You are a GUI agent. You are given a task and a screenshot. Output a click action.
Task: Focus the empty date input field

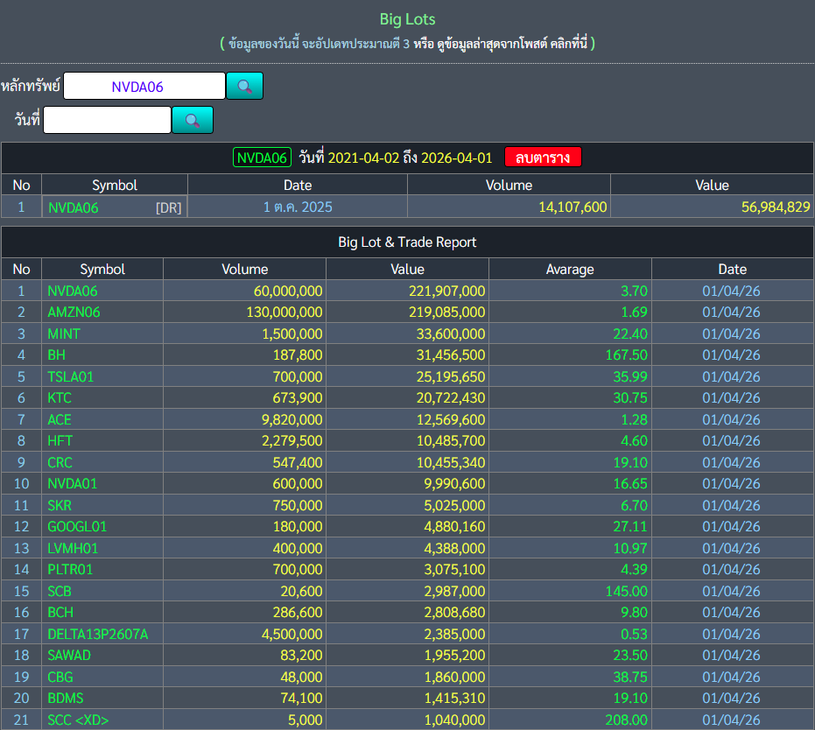click(107, 120)
